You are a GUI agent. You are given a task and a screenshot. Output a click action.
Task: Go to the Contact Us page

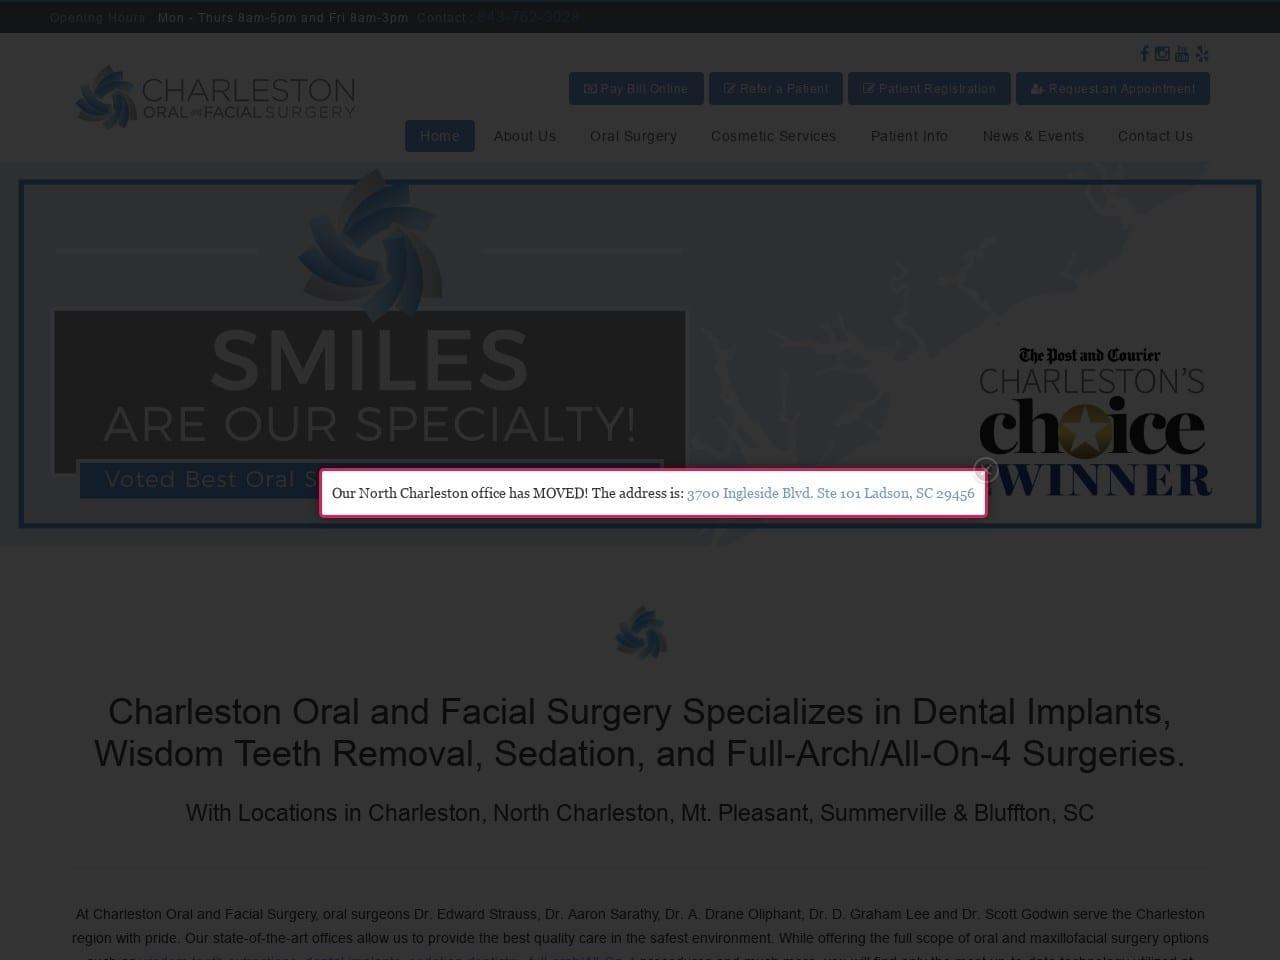pyautogui.click(x=1155, y=136)
